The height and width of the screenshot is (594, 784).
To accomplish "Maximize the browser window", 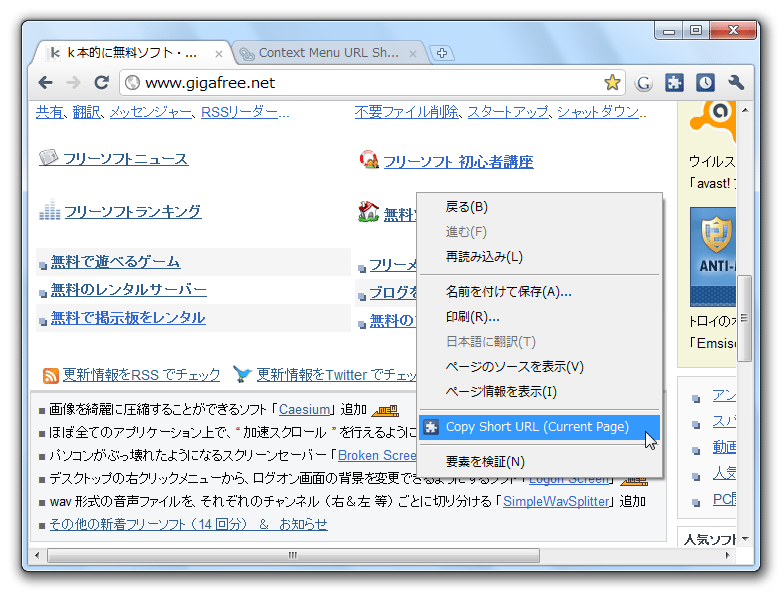I will pyautogui.click(x=696, y=30).
